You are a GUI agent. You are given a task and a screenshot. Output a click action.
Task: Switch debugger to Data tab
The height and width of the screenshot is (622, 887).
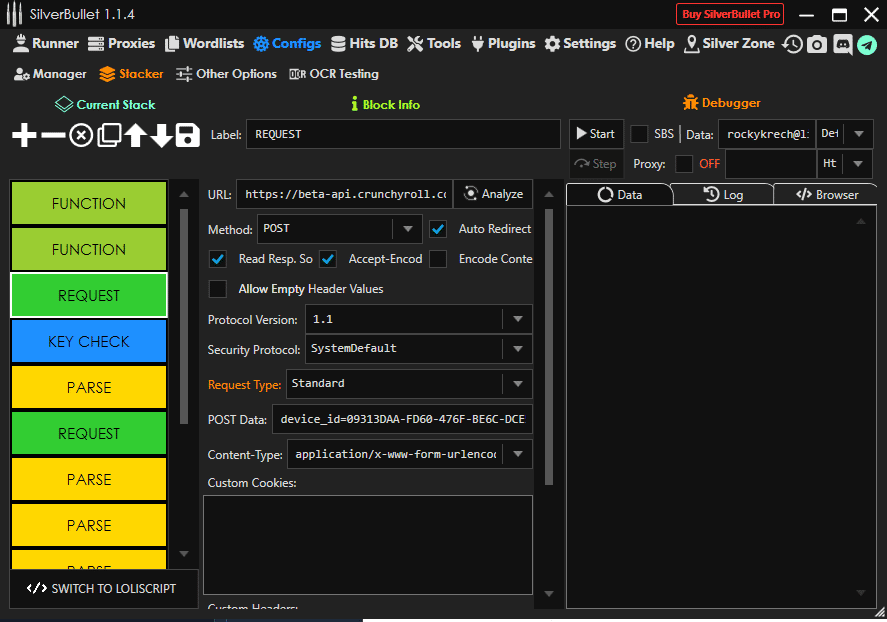pos(619,195)
